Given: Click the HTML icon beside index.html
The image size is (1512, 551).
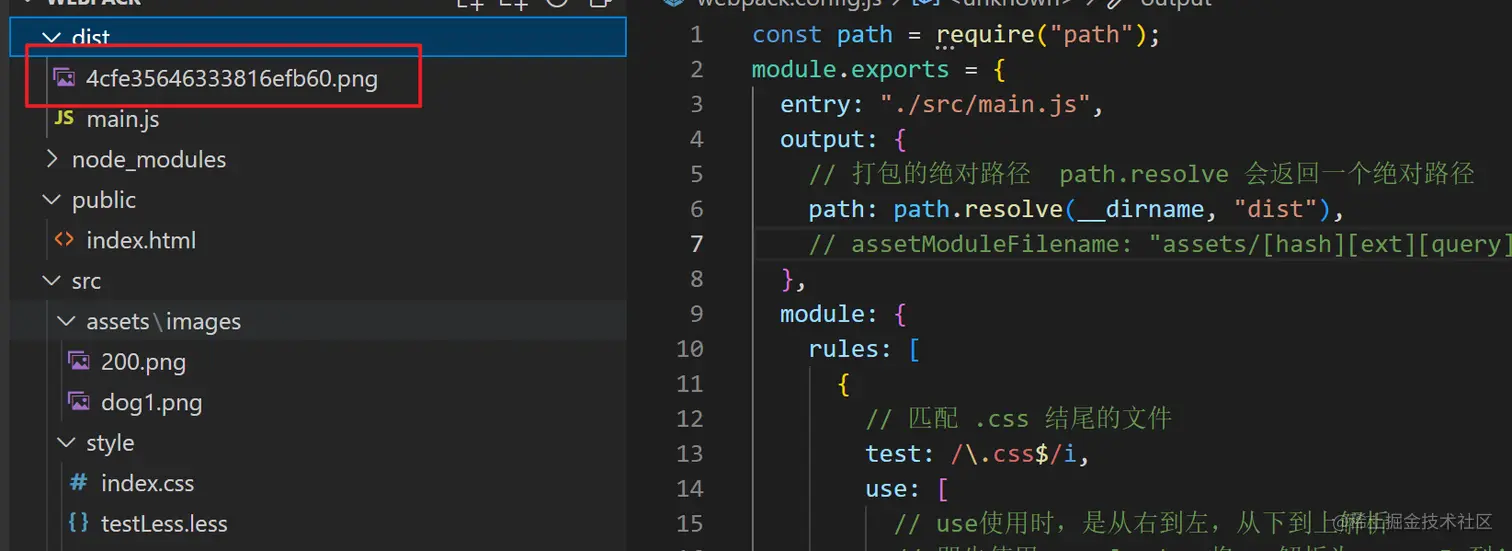Looking at the screenshot, I should (x=64, y=240).
